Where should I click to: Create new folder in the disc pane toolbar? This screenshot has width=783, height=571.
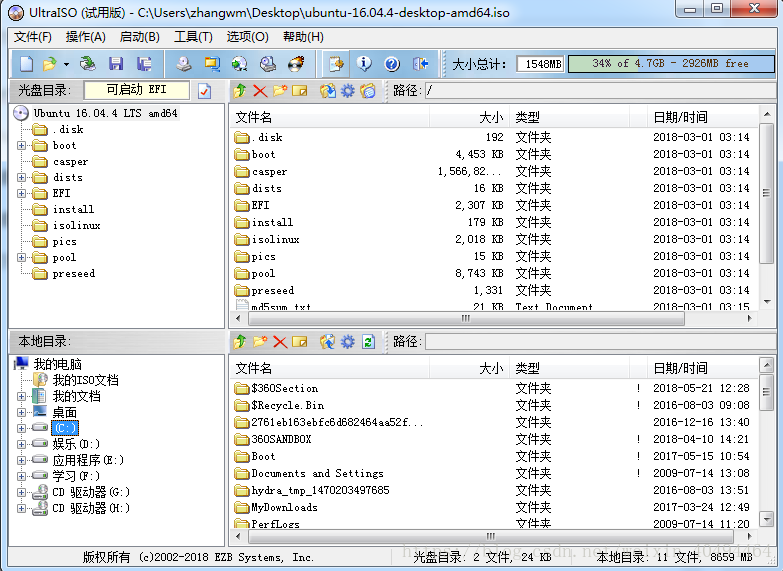pos(280,91)
